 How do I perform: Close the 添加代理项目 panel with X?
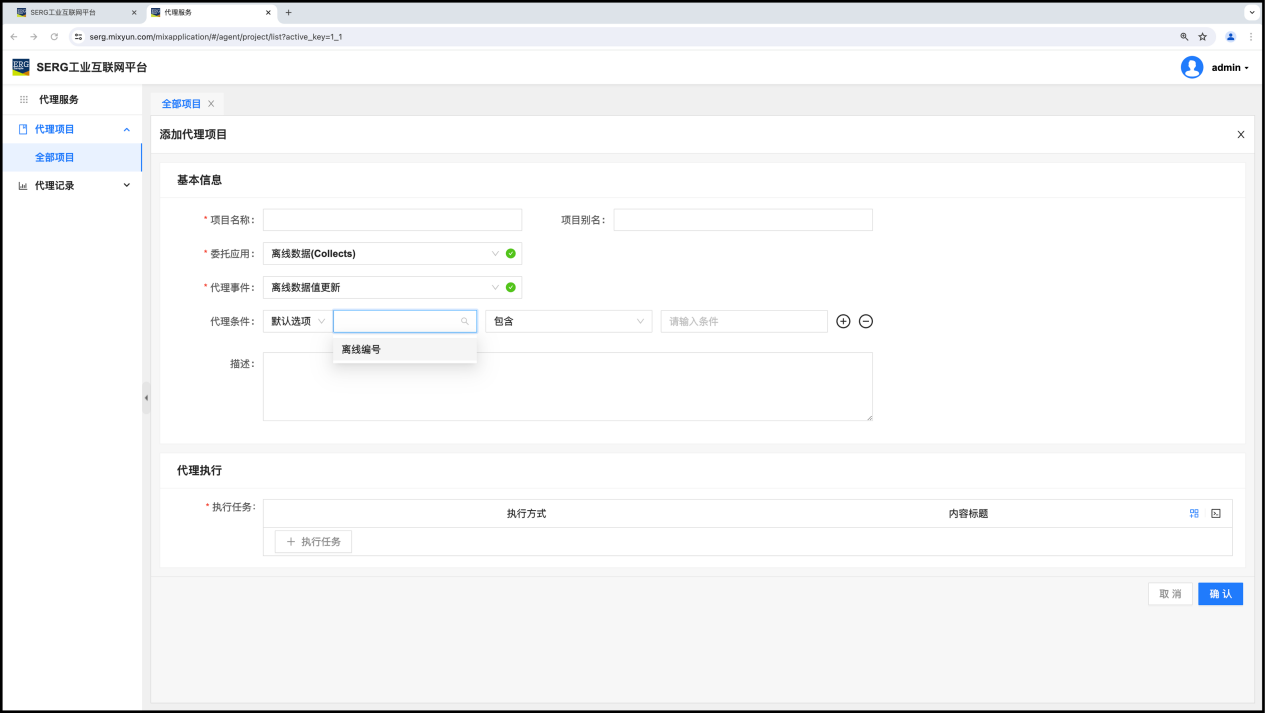pos(1241,134)
